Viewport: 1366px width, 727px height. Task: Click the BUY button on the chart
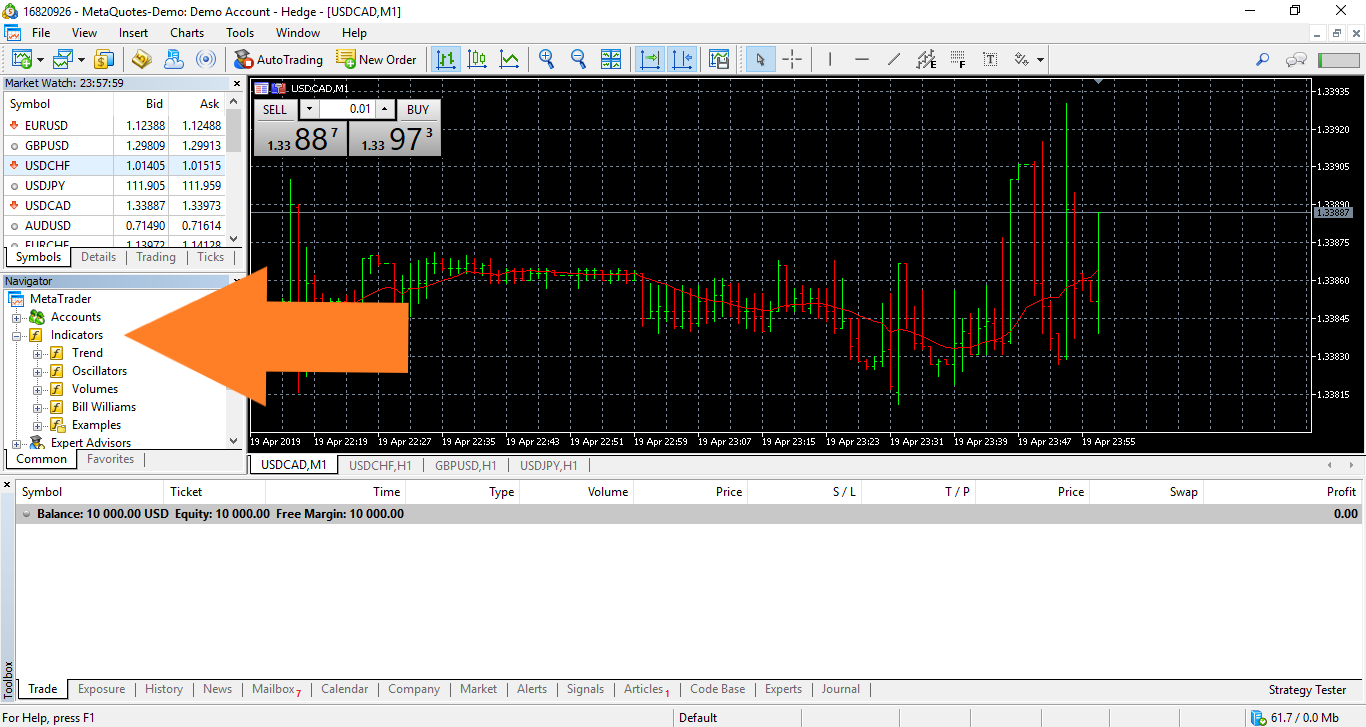[x=418, y=109]
